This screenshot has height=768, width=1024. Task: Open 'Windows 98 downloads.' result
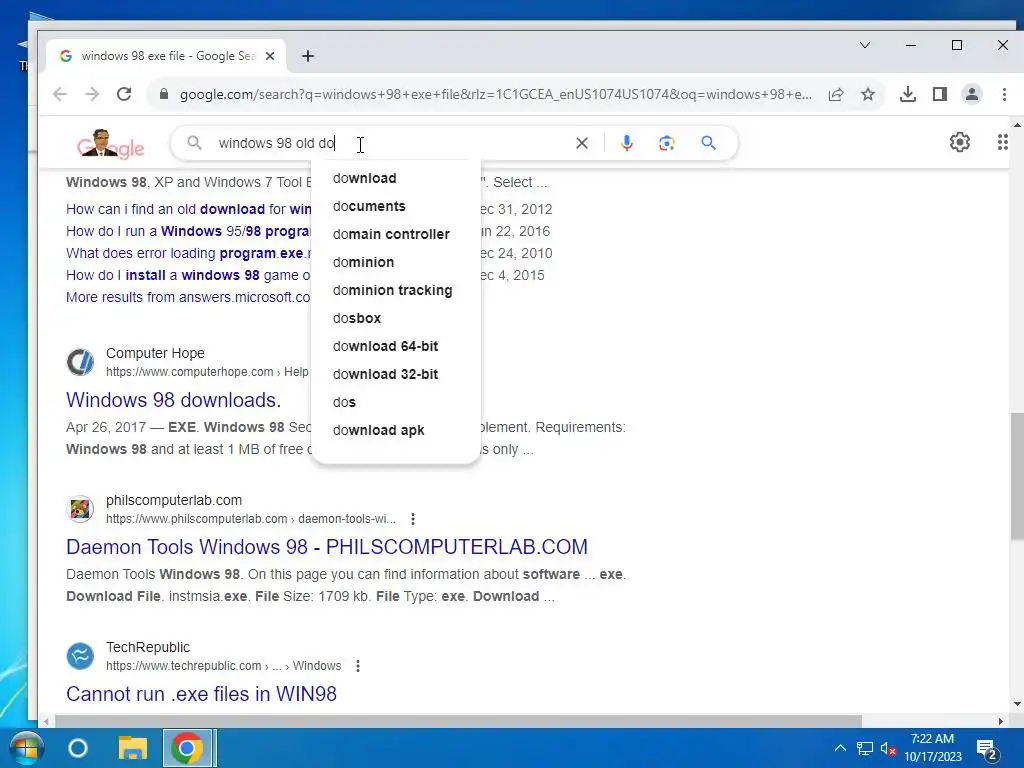pyautogui.click(x=174, y=400)
